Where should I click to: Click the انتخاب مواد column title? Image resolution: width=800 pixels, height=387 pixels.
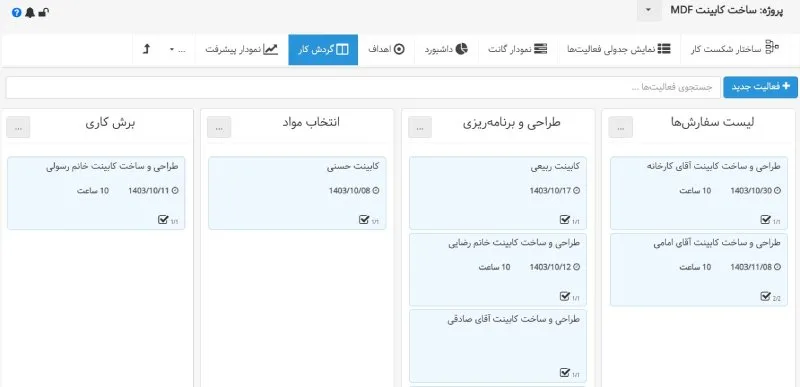point(311,123)
